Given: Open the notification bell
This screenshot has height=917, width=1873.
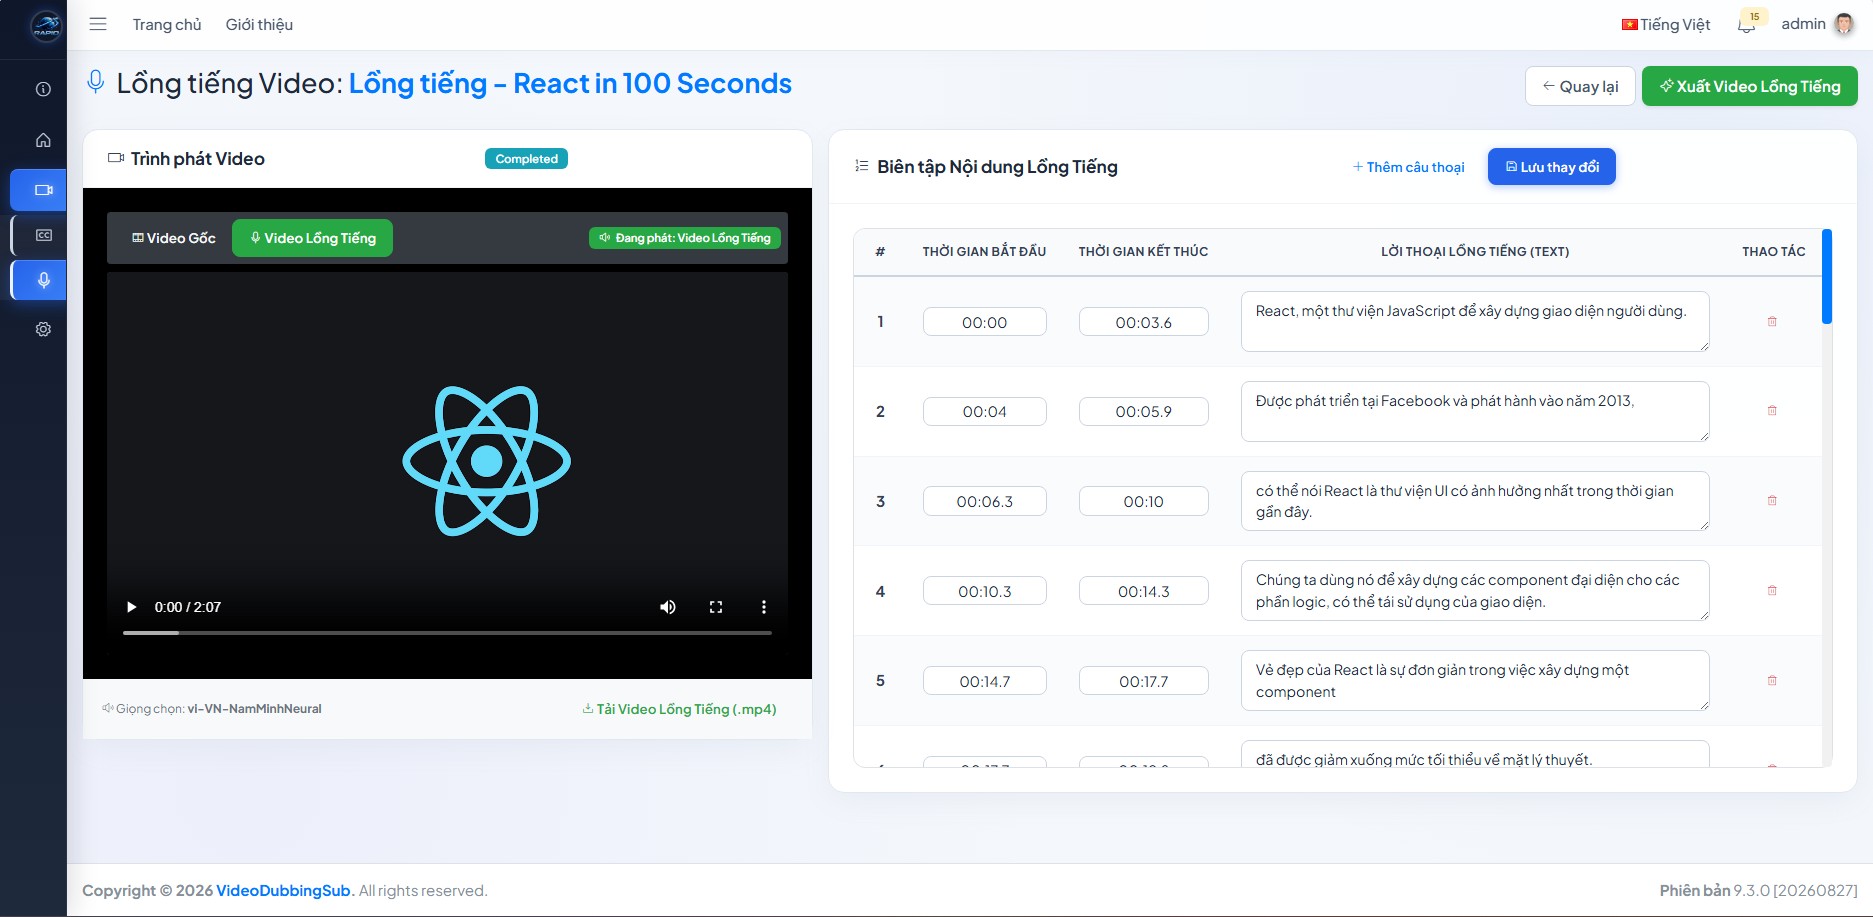Looking at the screenshot, I should point(1747,24).
